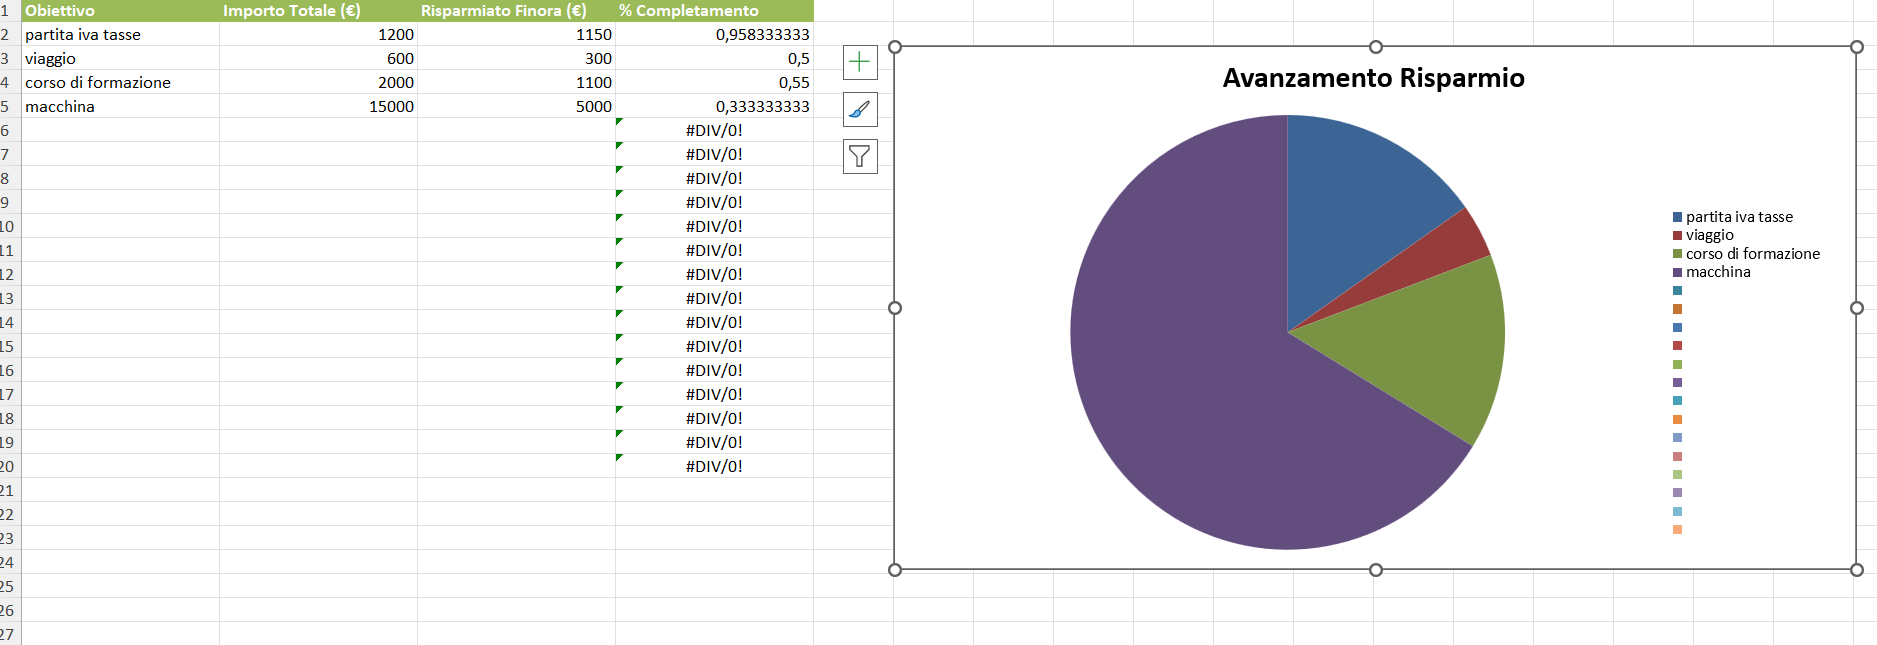The height and width of the screenshot is (645, 1877).
Task: Click the chart's bottom-left corner resize handle
Action: 895,570
